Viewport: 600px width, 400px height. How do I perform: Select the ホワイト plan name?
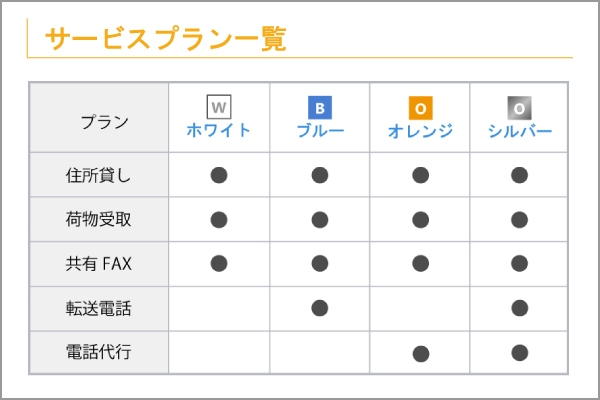(219, 130)
